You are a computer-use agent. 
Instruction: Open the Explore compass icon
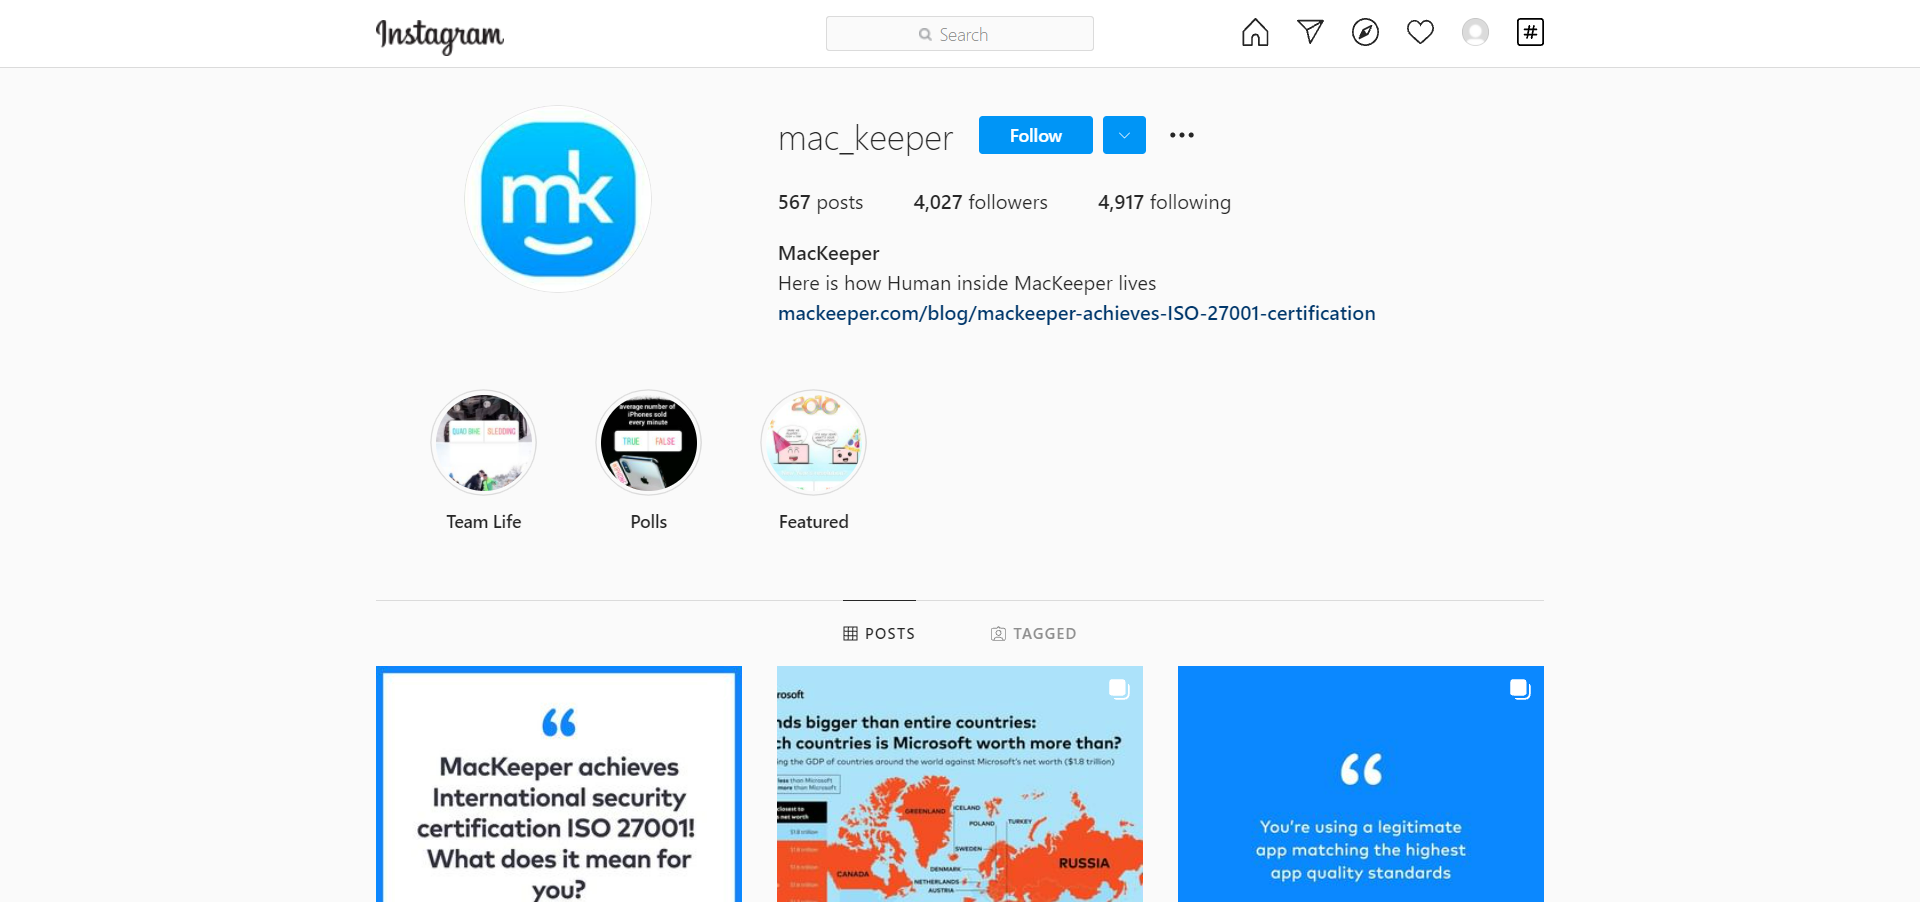[x=1365, y=33]
